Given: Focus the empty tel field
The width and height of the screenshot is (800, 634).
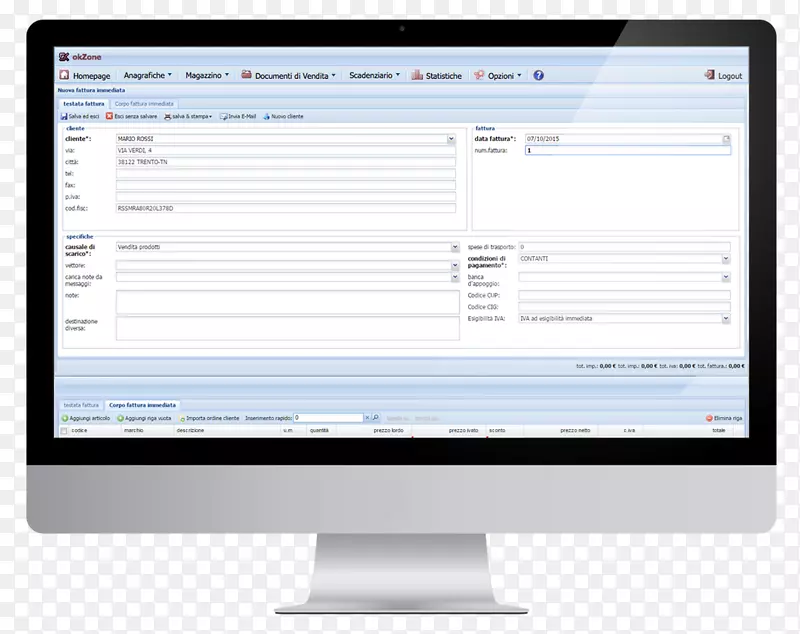Looking at the screenshot, I should click(286, 173).
